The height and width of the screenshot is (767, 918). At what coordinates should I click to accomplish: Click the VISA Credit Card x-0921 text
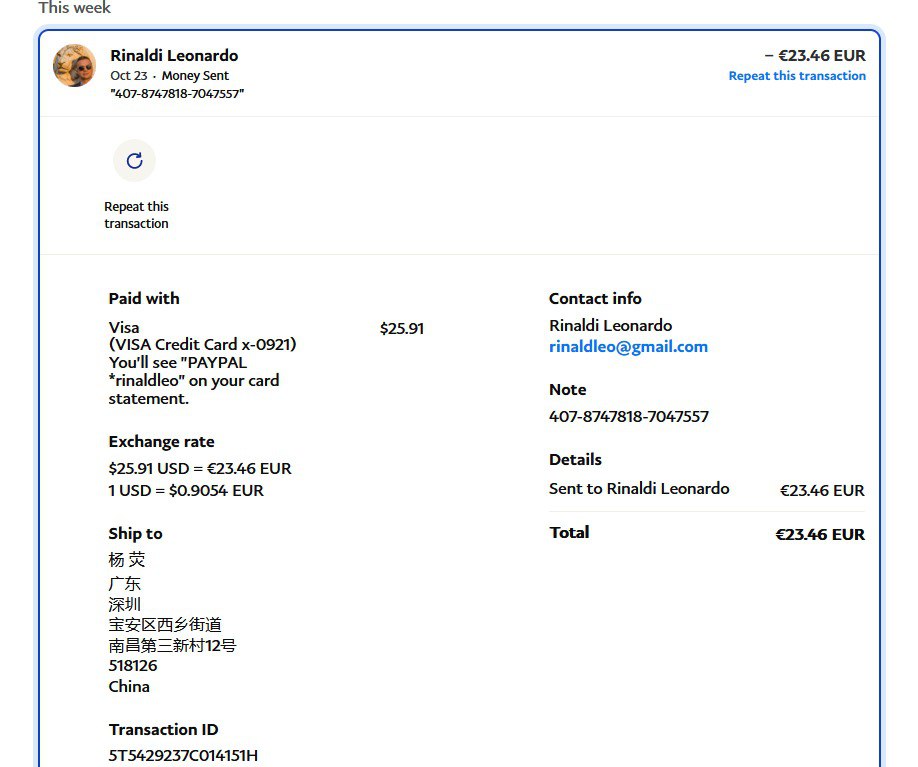(202, 345)
